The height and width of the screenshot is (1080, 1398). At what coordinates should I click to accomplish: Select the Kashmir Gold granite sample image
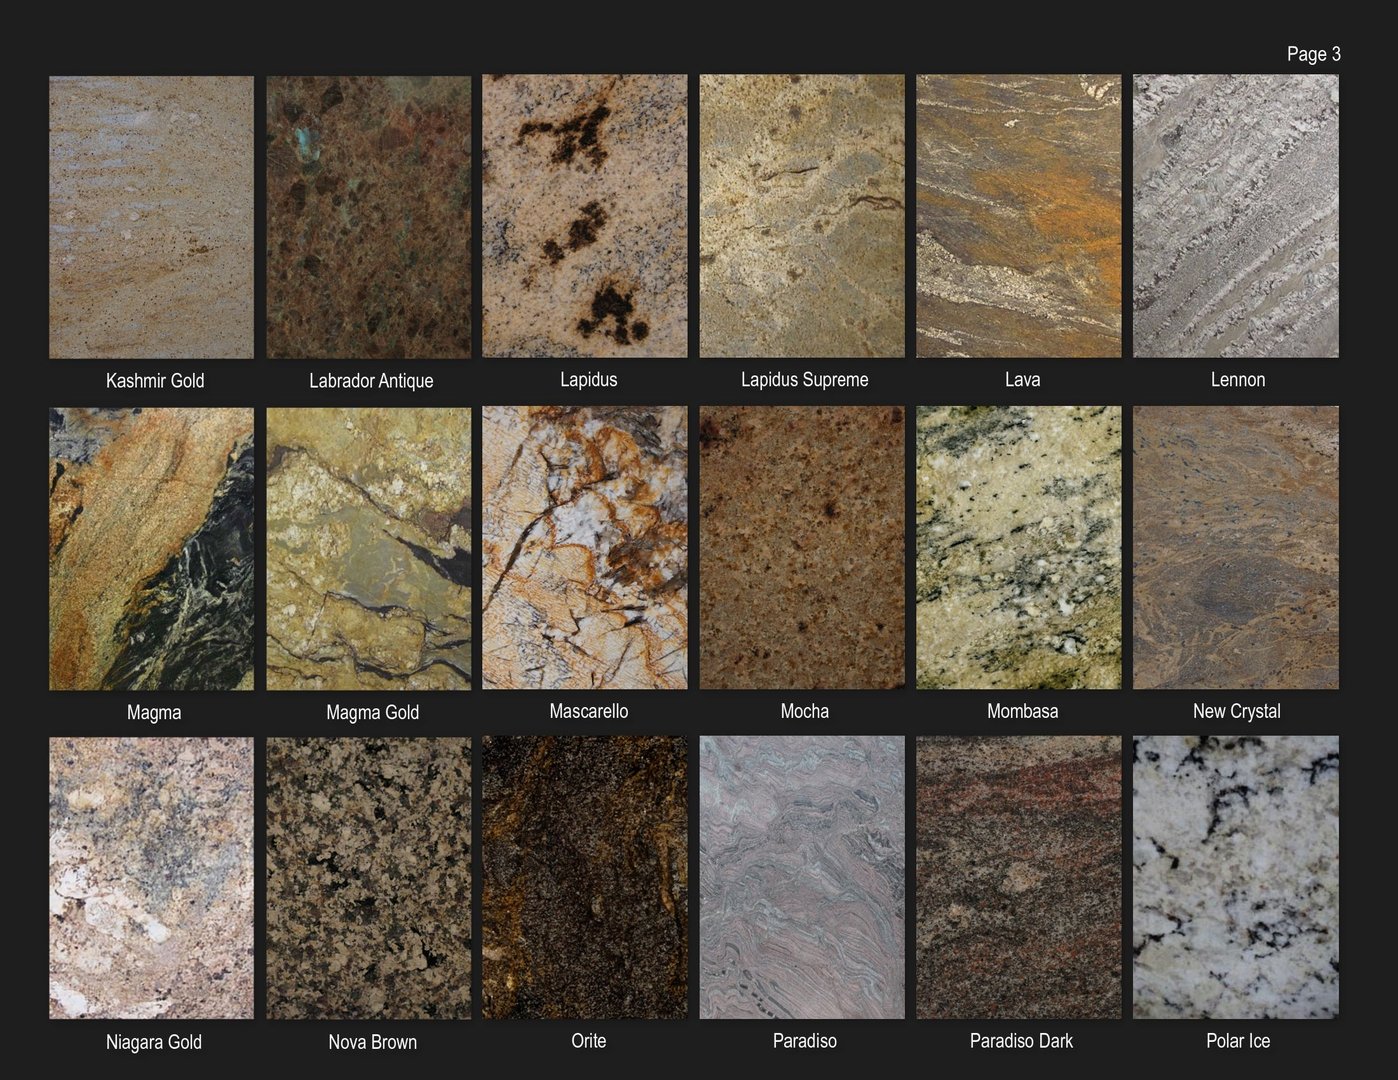[x=151, y=217]
